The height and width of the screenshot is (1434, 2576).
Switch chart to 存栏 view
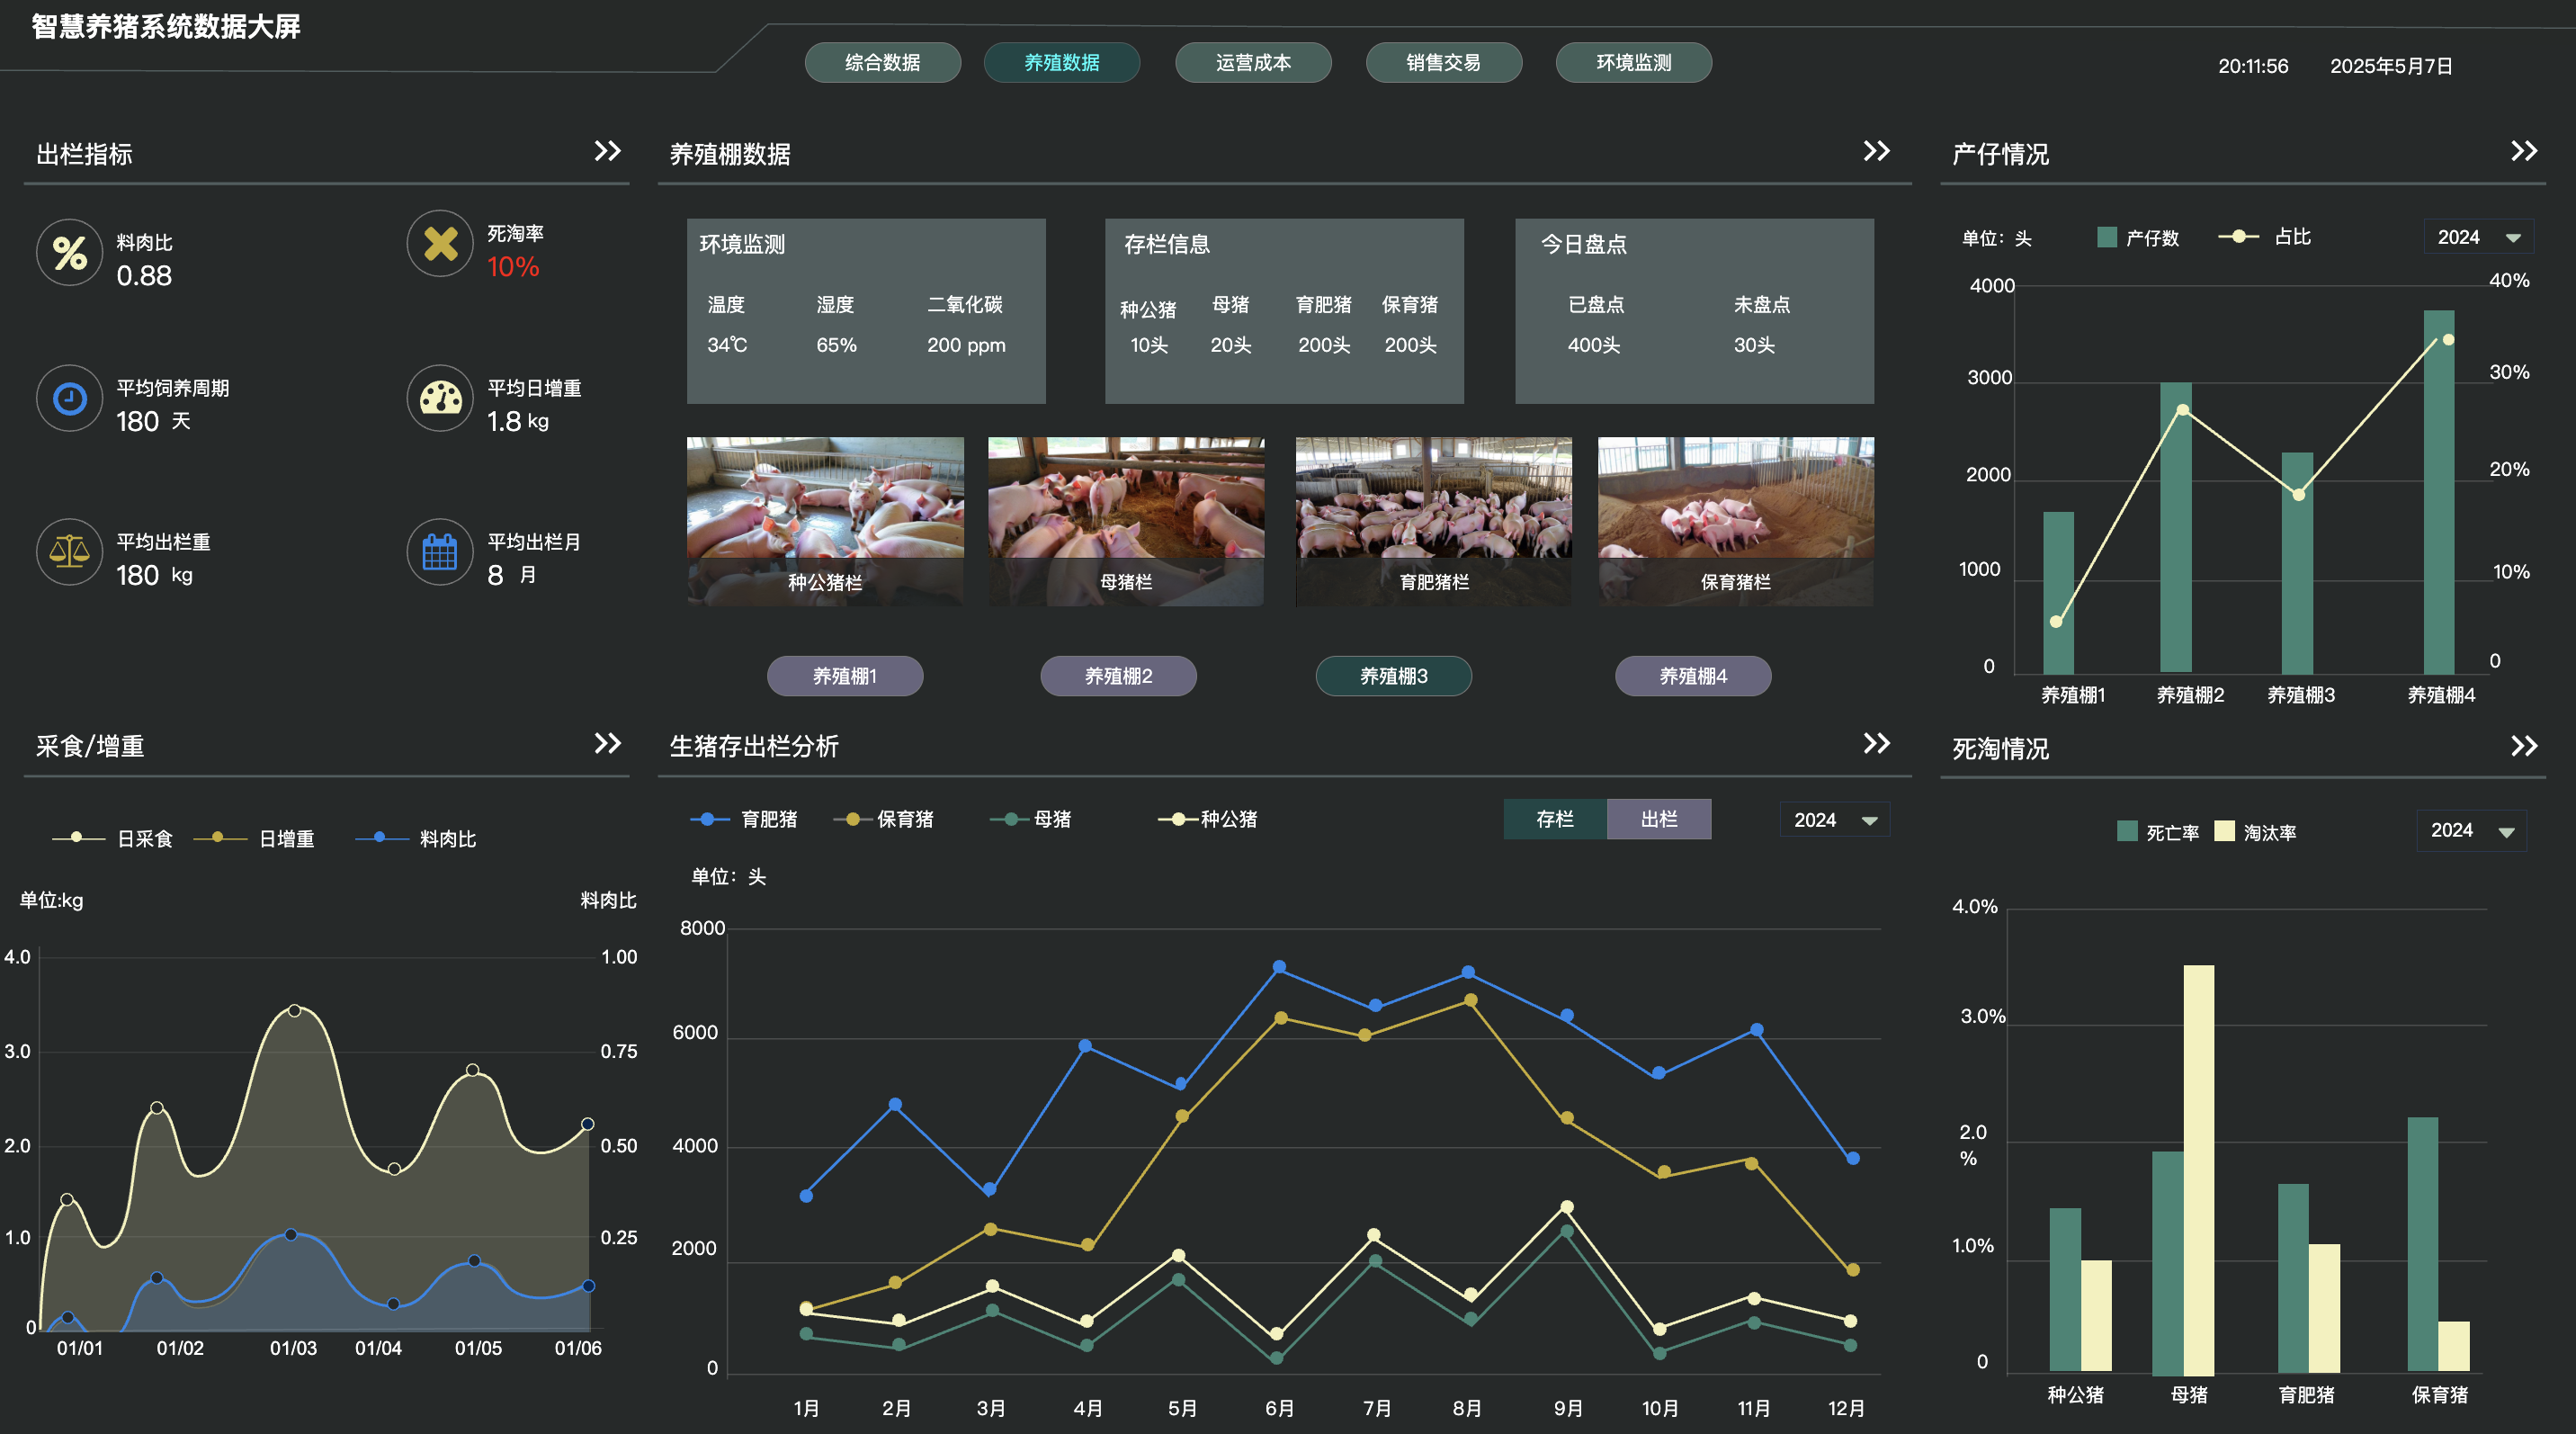(1554, 819)
